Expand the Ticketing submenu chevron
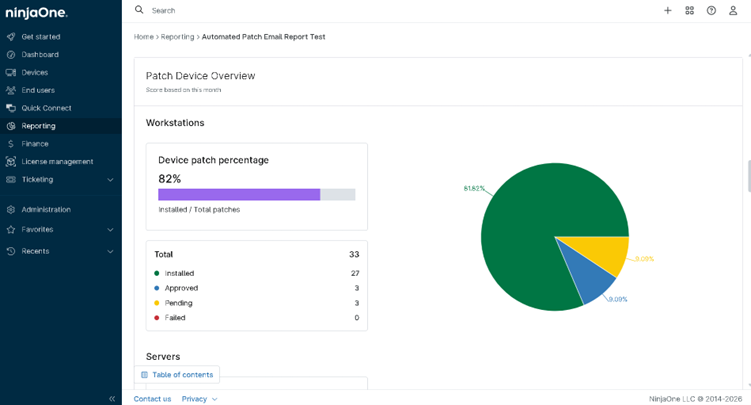The height and width of the screenshot is (405, 751). click(x=110, y=180)
